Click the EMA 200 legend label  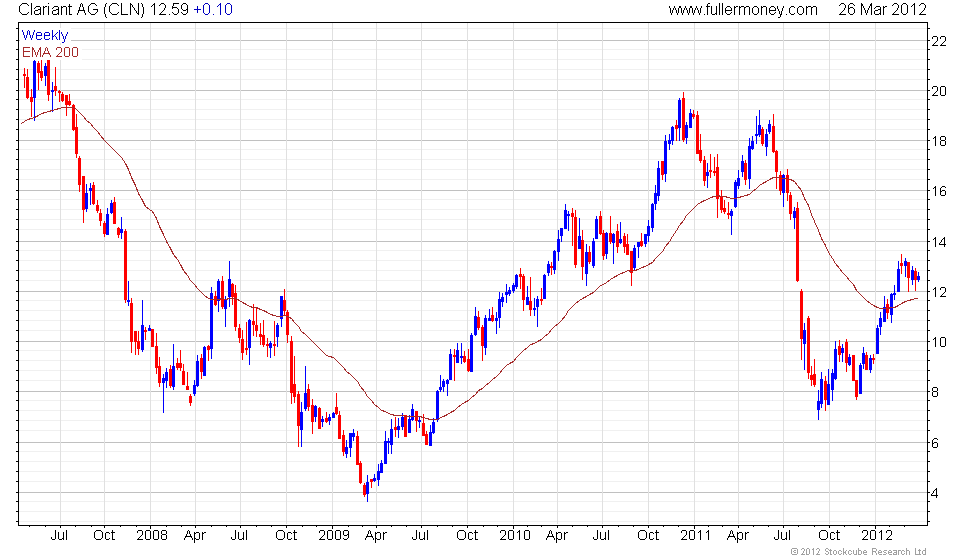50,52
